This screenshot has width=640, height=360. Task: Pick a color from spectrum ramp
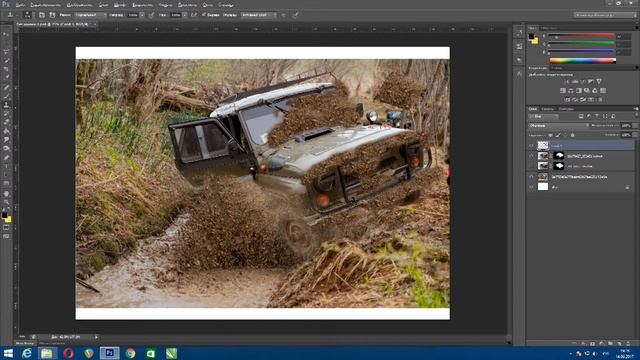pos(583,61)
